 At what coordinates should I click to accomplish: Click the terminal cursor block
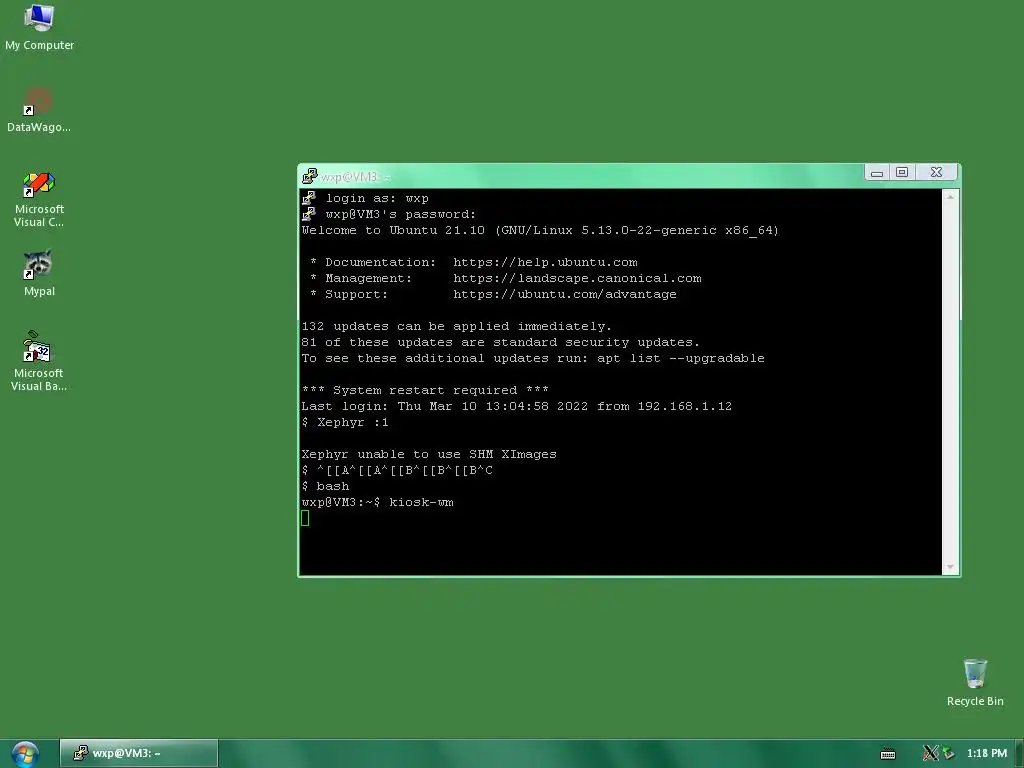(x=305, y=519)
